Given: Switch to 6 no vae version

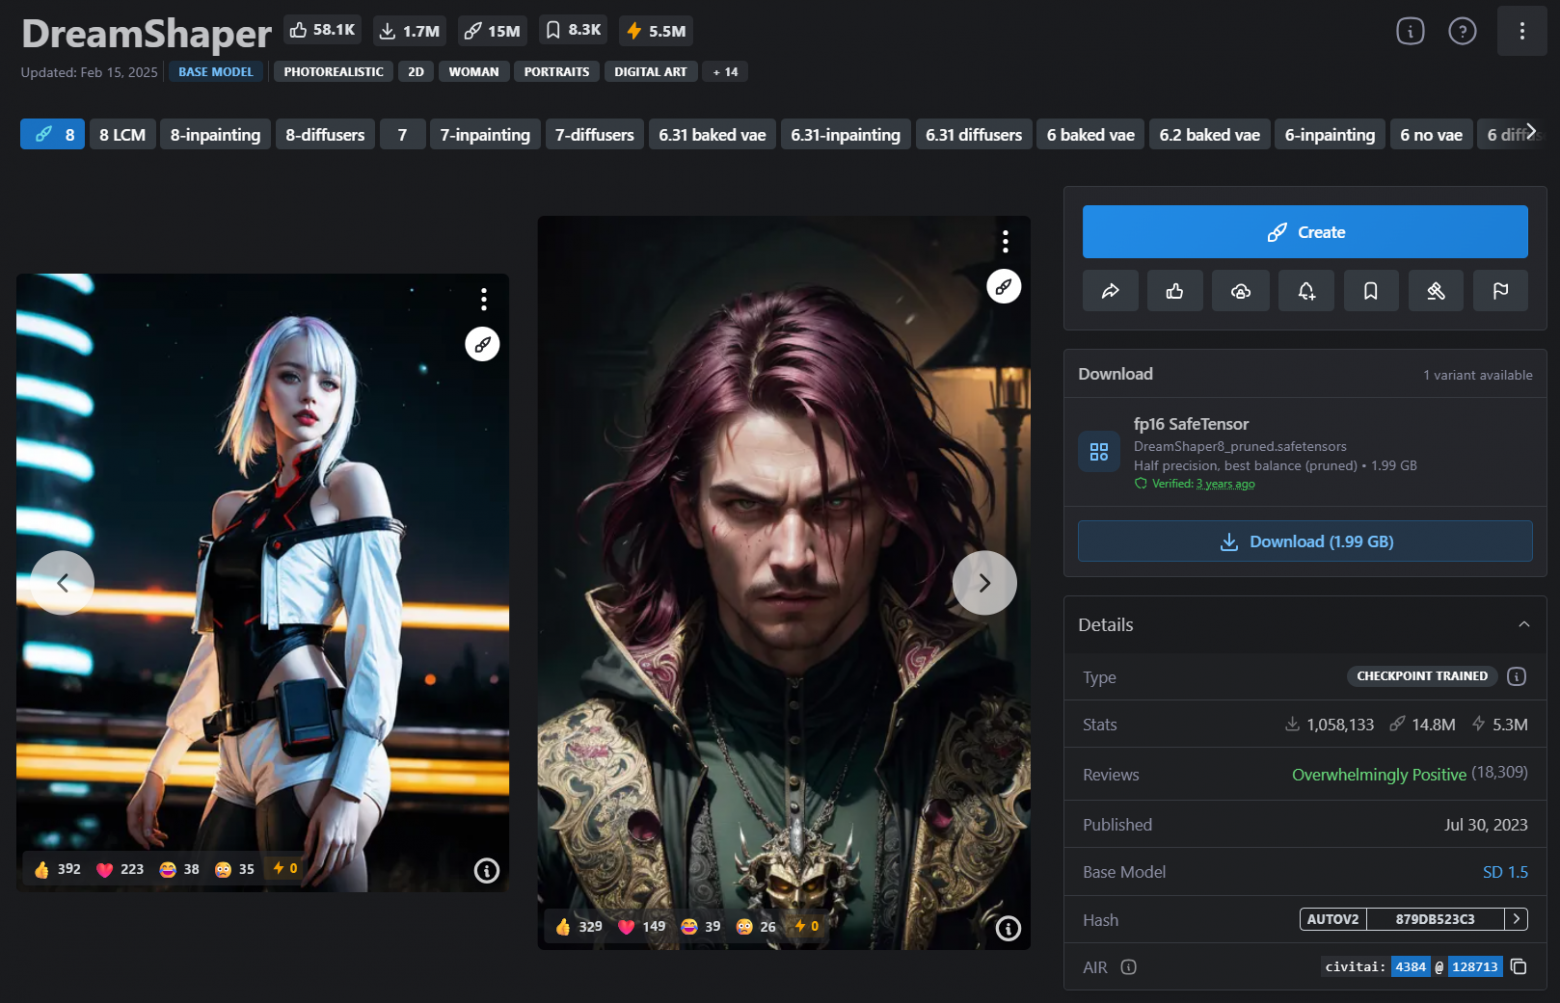Looking at the screenshot, I should click(x=1431, y=134).
